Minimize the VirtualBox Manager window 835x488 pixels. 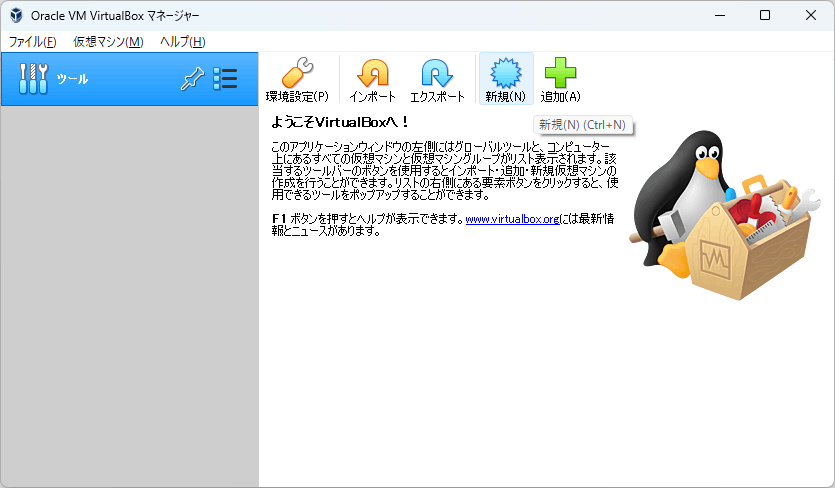pos(720,15)
